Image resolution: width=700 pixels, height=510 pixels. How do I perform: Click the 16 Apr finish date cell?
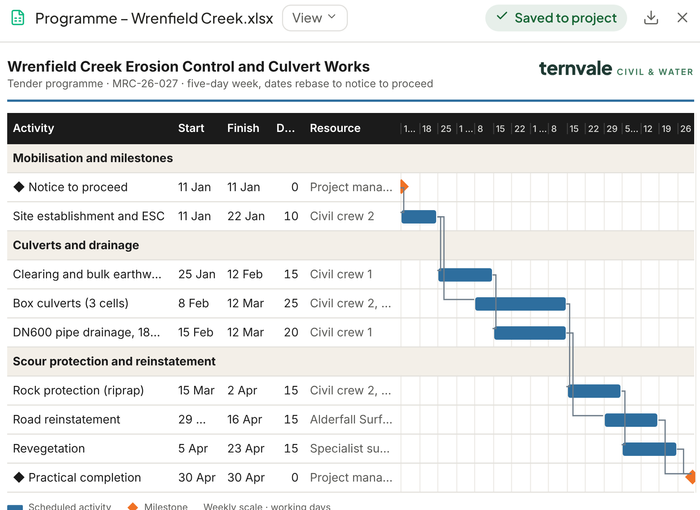[245, 419]
